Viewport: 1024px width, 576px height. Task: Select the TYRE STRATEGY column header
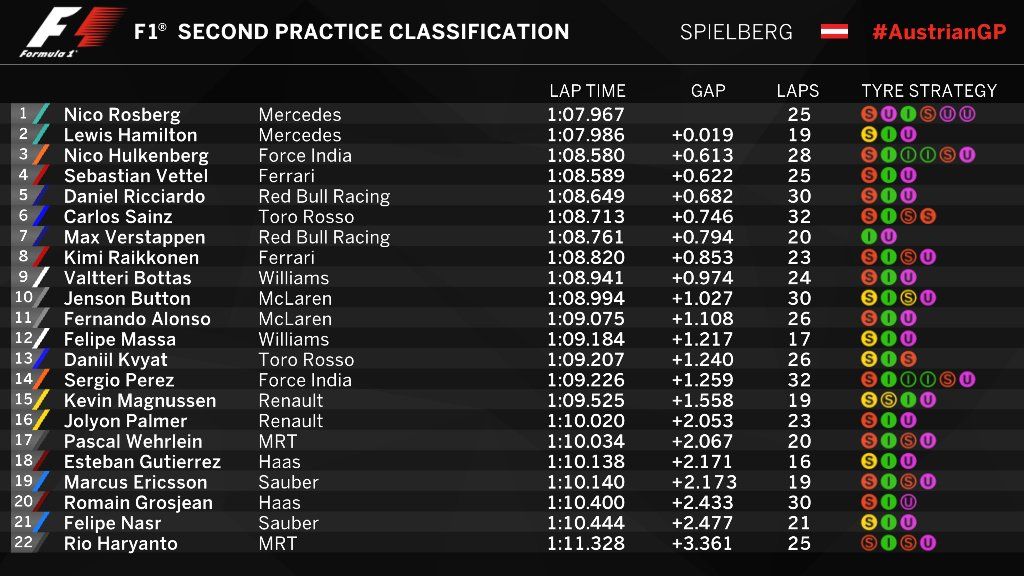click(929, 91)
